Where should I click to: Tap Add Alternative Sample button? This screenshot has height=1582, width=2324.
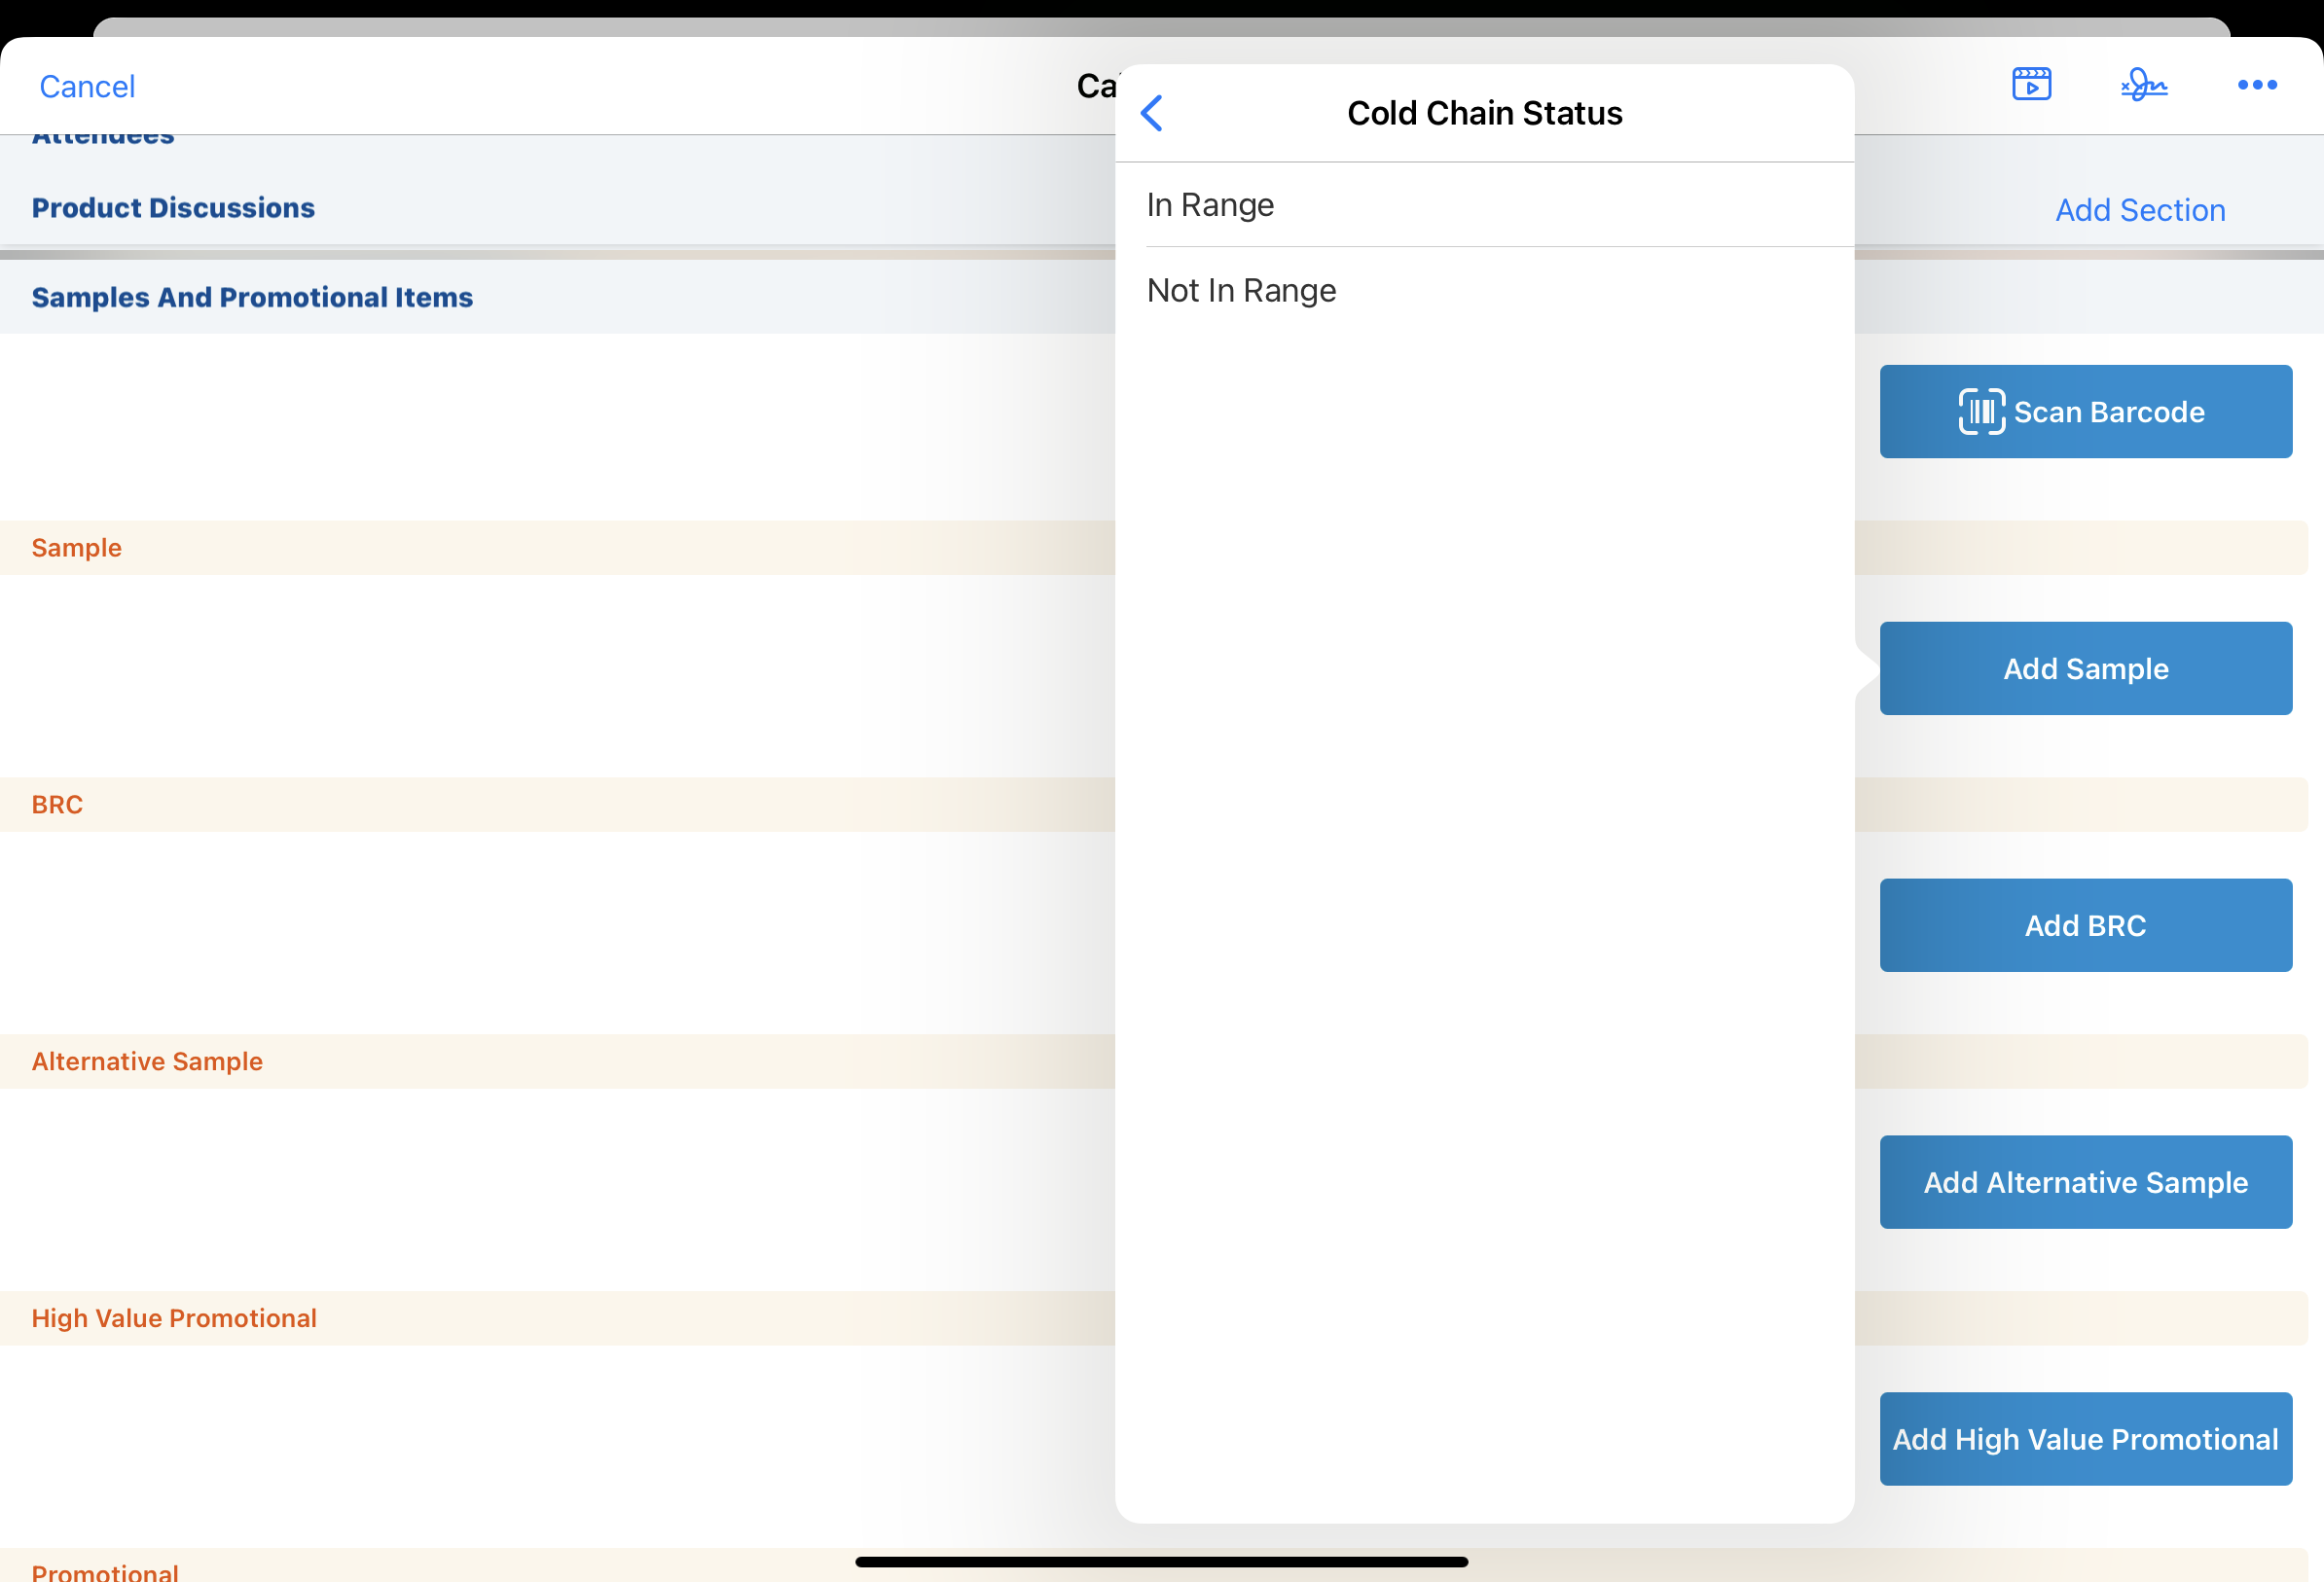click(2085, 1182)
